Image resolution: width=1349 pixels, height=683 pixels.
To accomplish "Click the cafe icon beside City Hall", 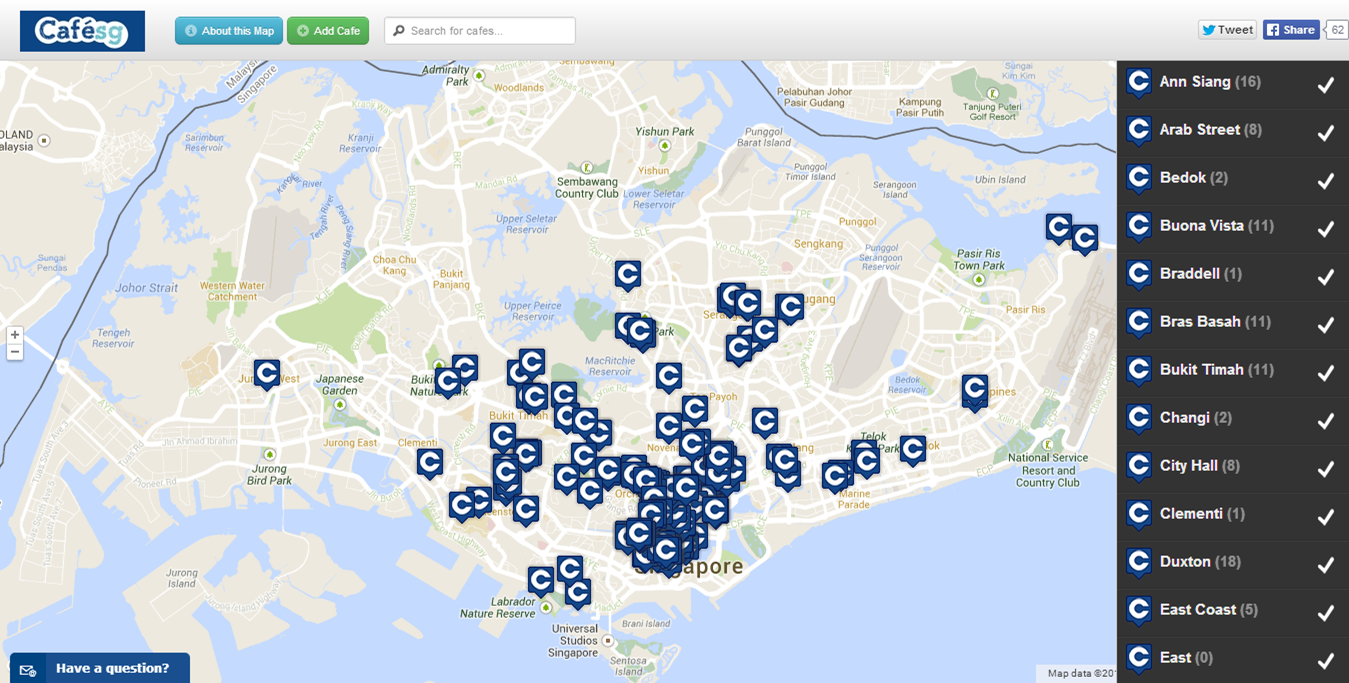I will click(1138, 467).
